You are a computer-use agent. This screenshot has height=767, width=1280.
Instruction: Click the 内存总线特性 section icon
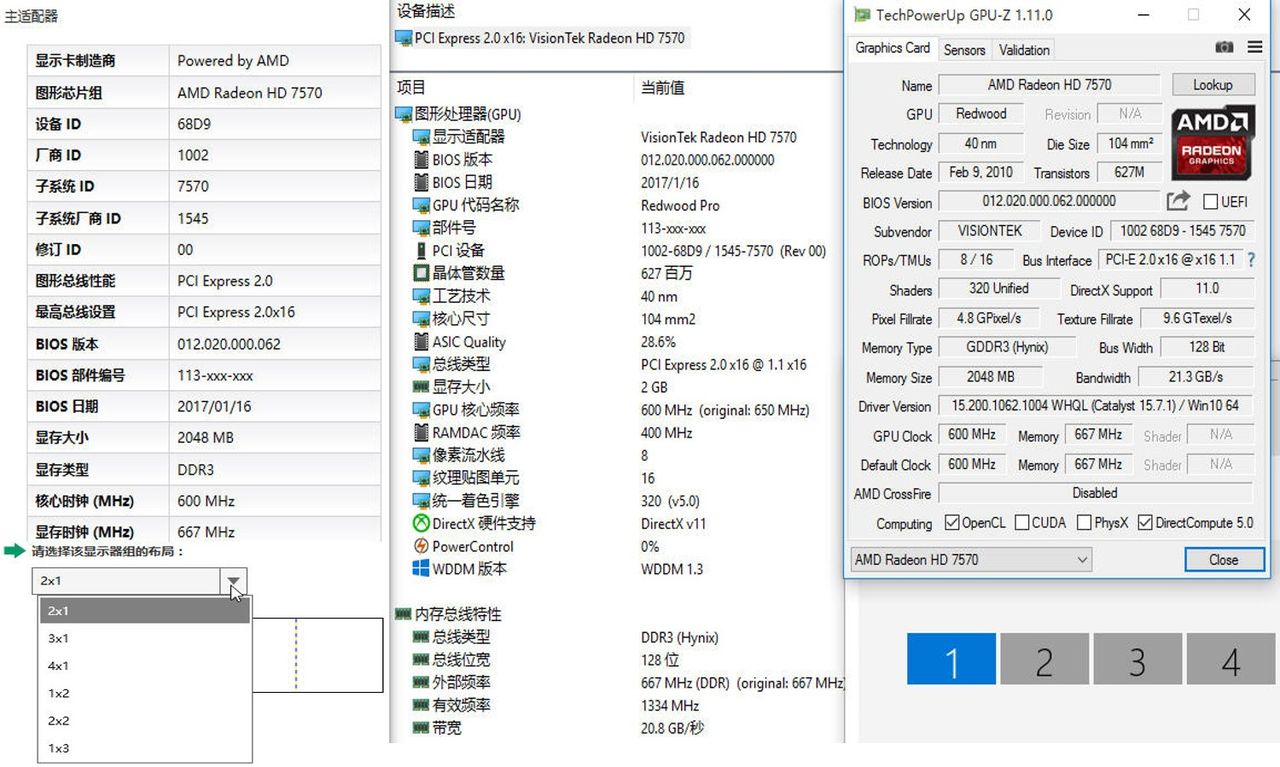pyautogui.click(x=404, y=614)
